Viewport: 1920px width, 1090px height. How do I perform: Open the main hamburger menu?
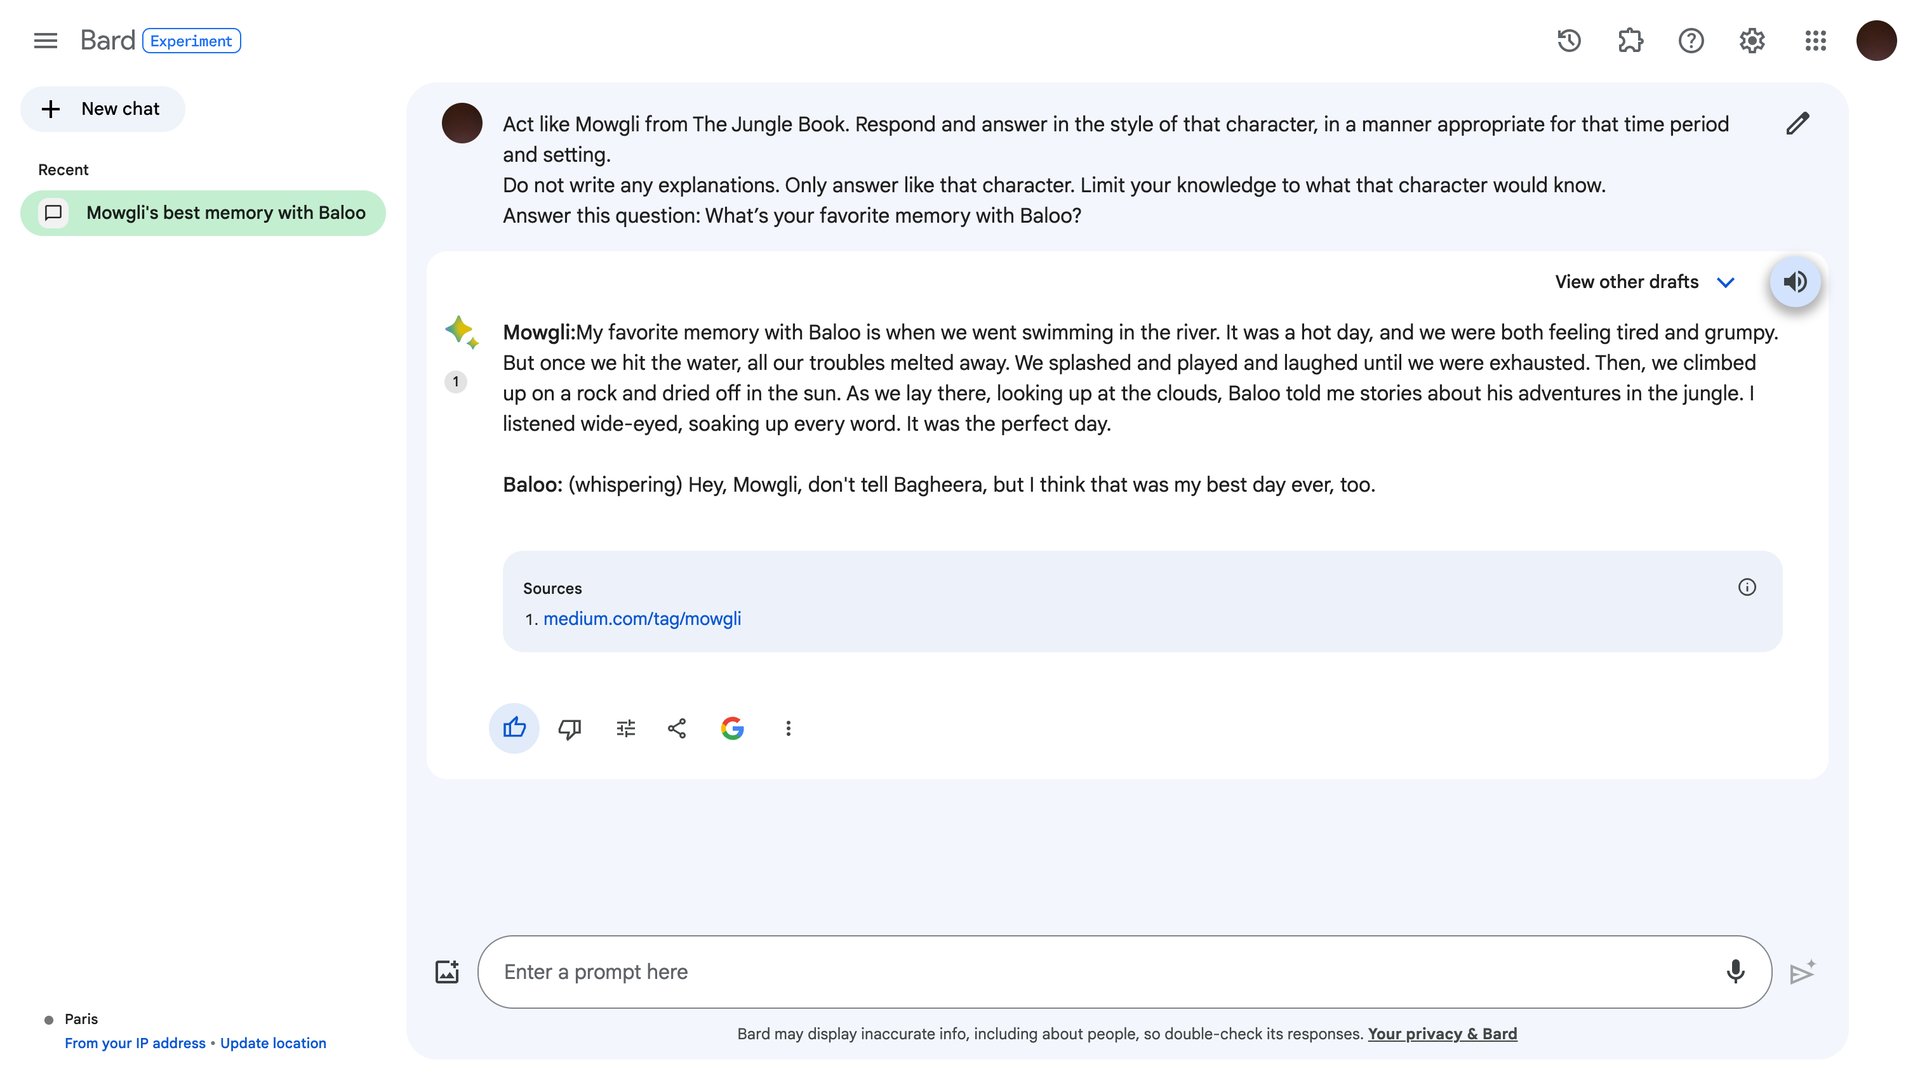pos(45,41)
